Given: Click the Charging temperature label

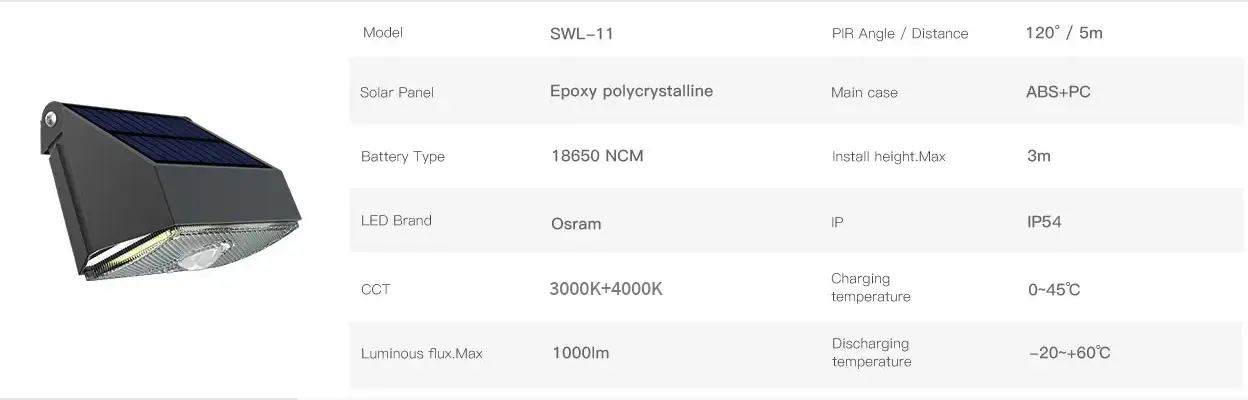Looking at the screenshot, I should (x=870, y=287).
